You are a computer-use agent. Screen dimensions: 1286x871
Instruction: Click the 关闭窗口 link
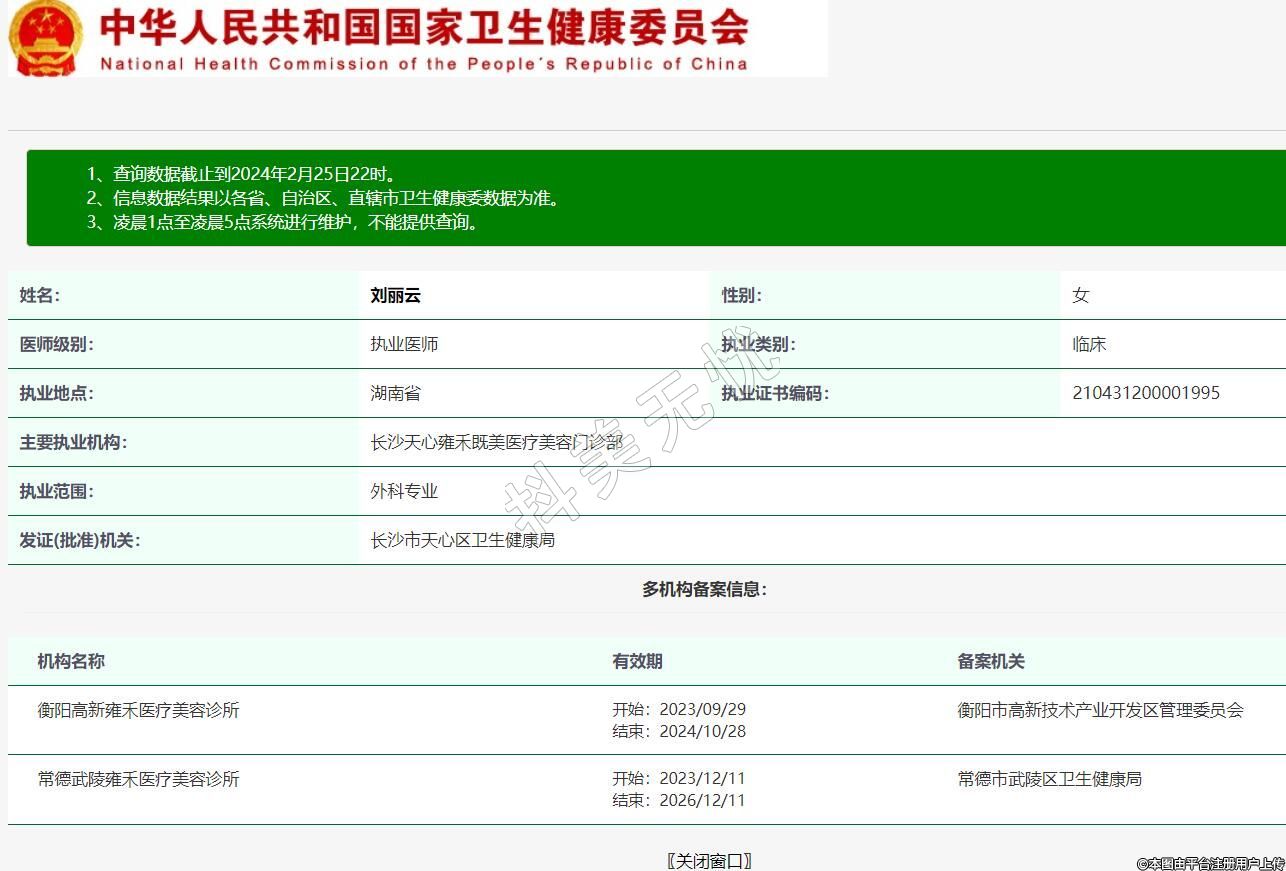[x=709, y=860]
